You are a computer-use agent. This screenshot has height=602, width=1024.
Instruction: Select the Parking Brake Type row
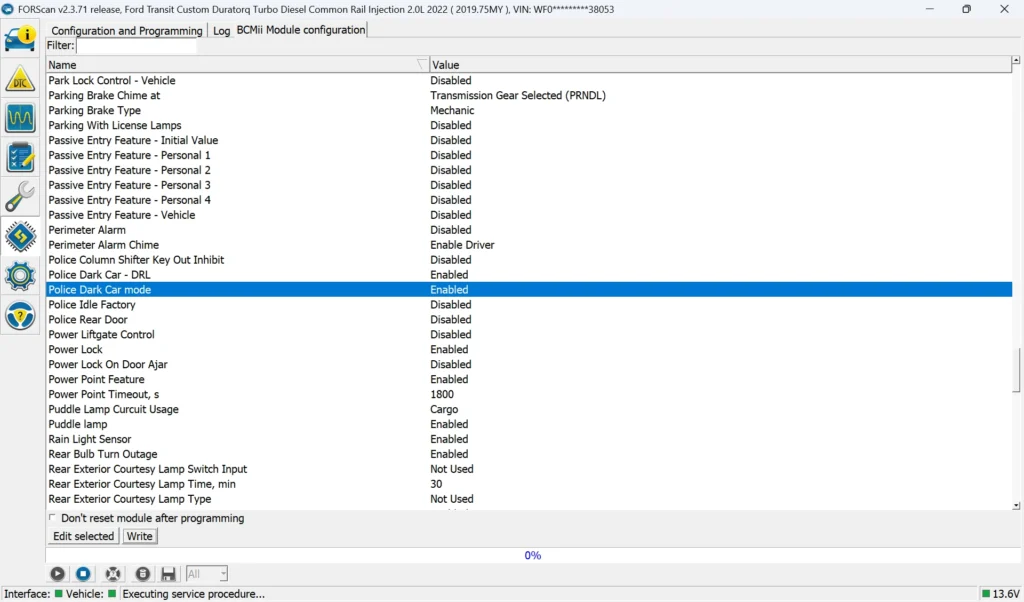529,110
